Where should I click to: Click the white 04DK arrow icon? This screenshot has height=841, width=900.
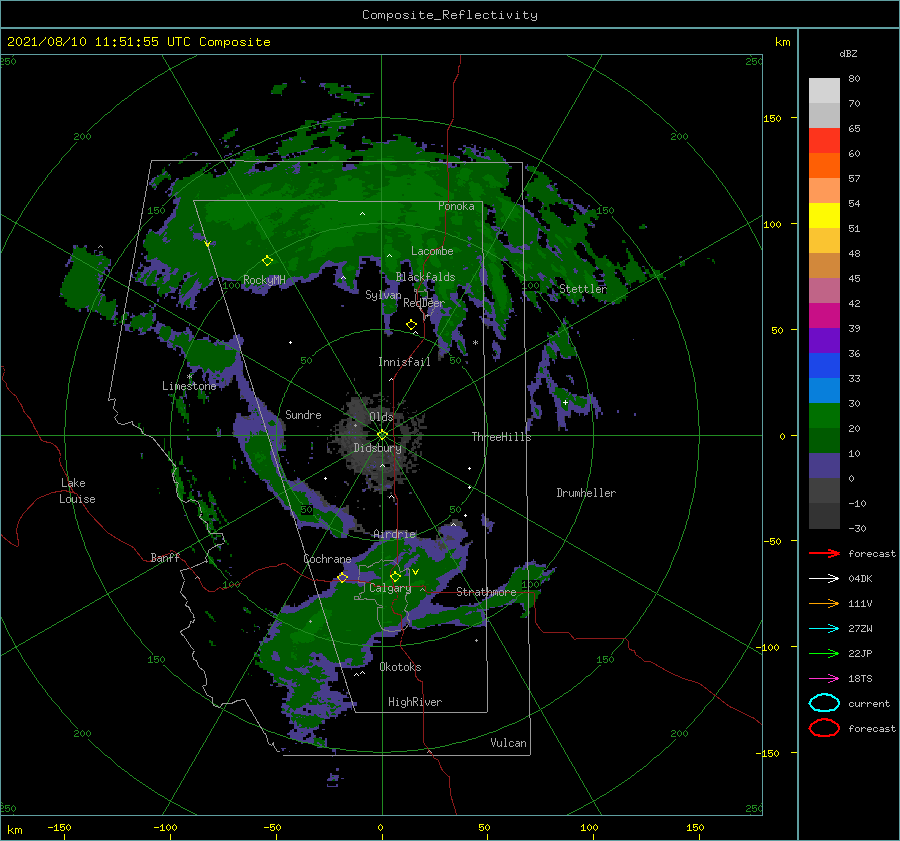click(x=824, y=579)
